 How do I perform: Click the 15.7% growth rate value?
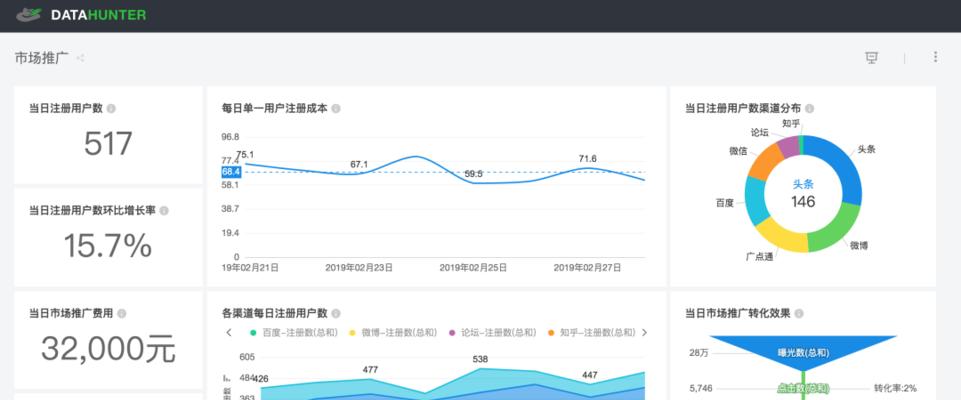(x=108, y=246)
